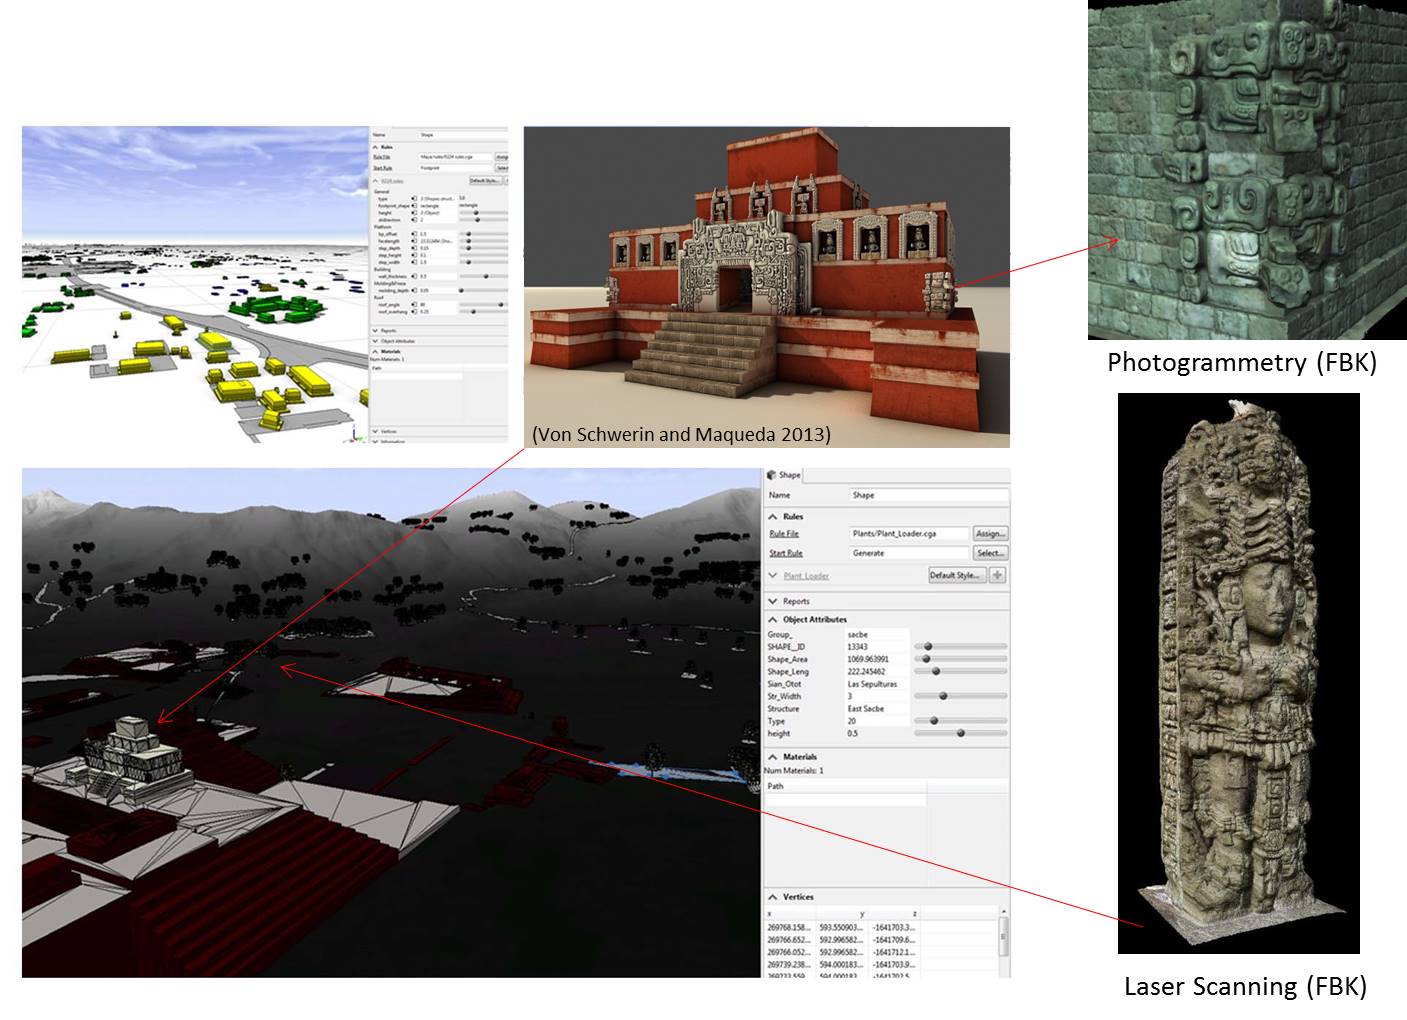
Task: Adjust the wall_thickness slider in upper Inspector
Action: 484,276
